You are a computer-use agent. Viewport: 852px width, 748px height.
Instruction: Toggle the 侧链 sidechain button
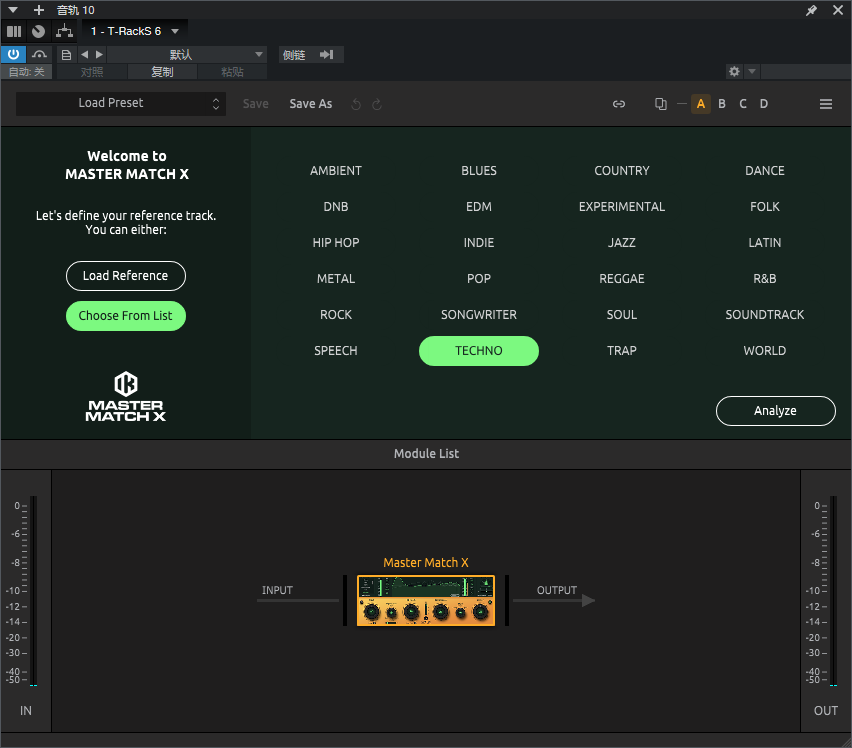295,55
